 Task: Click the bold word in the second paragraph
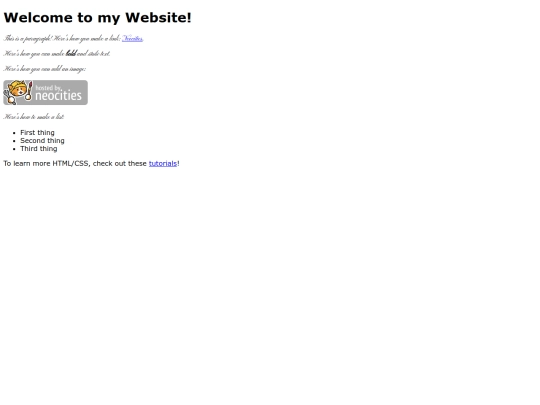pyautogui.click(x=71, y=53)
